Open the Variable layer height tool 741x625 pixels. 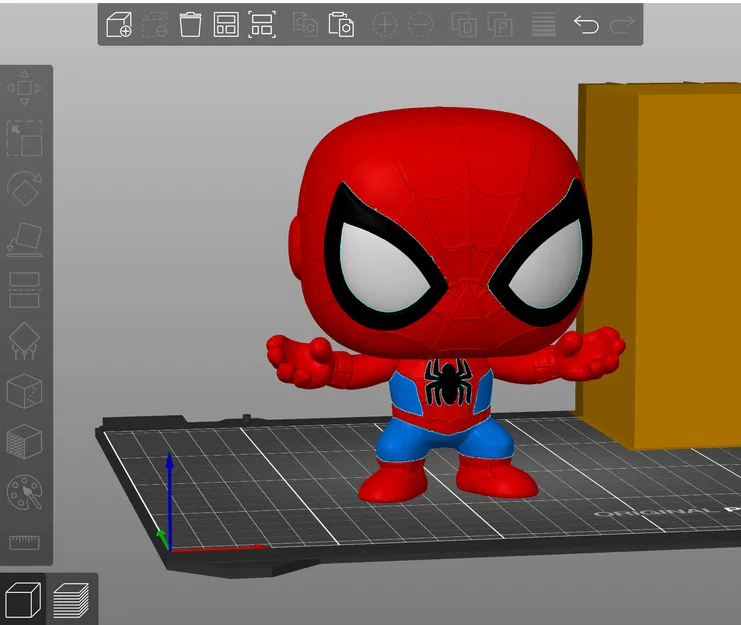click(543, 25)
